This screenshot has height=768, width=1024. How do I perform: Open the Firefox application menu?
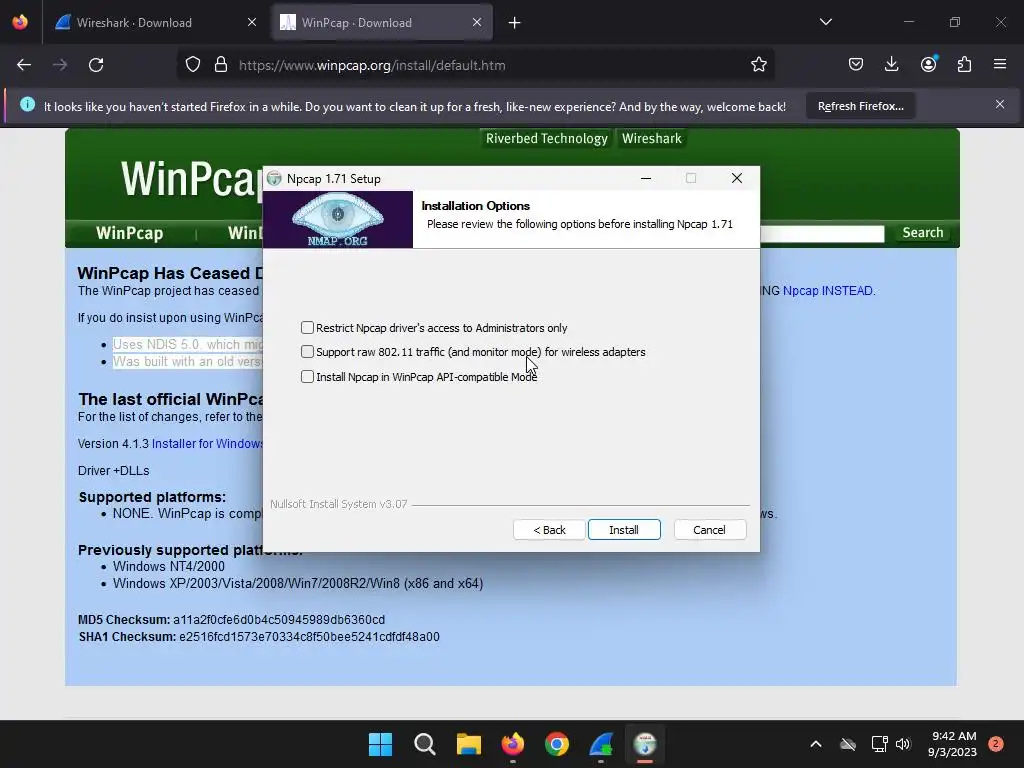[1000, 64]
